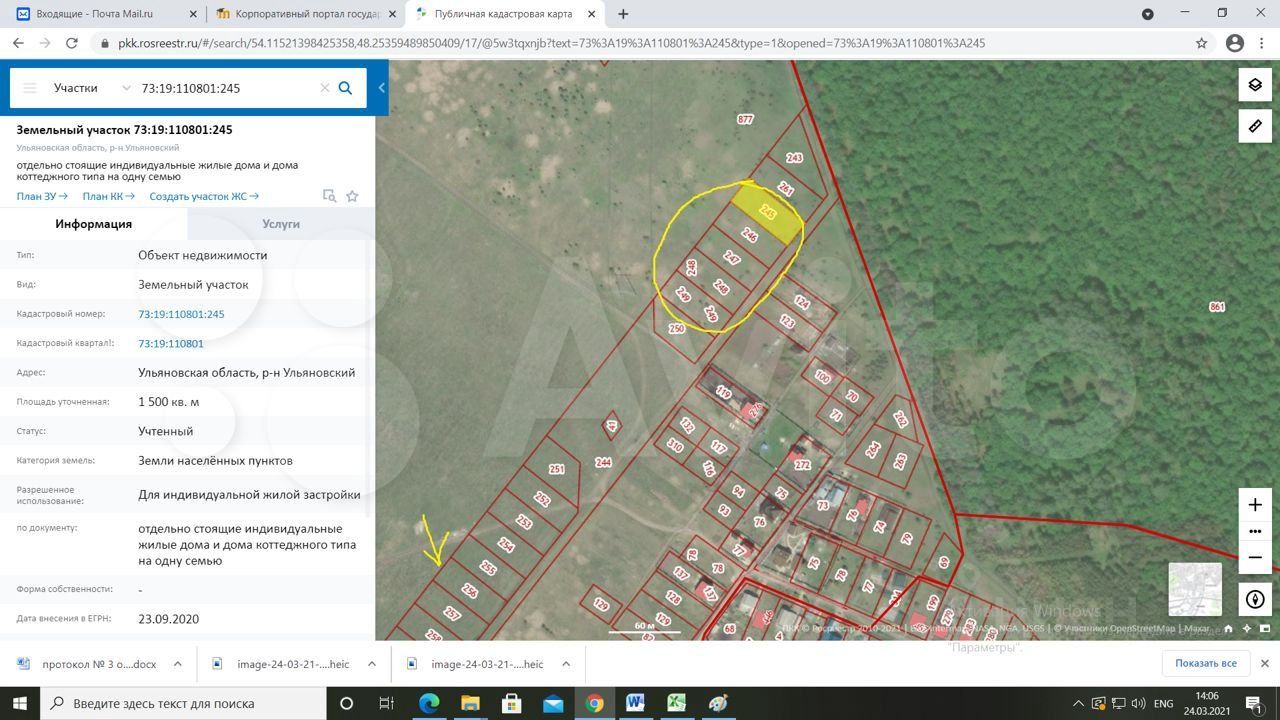Viewport: 1280px width, 720px height.
Task: Open the extra map options three-dots button
Action: [1255, 531]
